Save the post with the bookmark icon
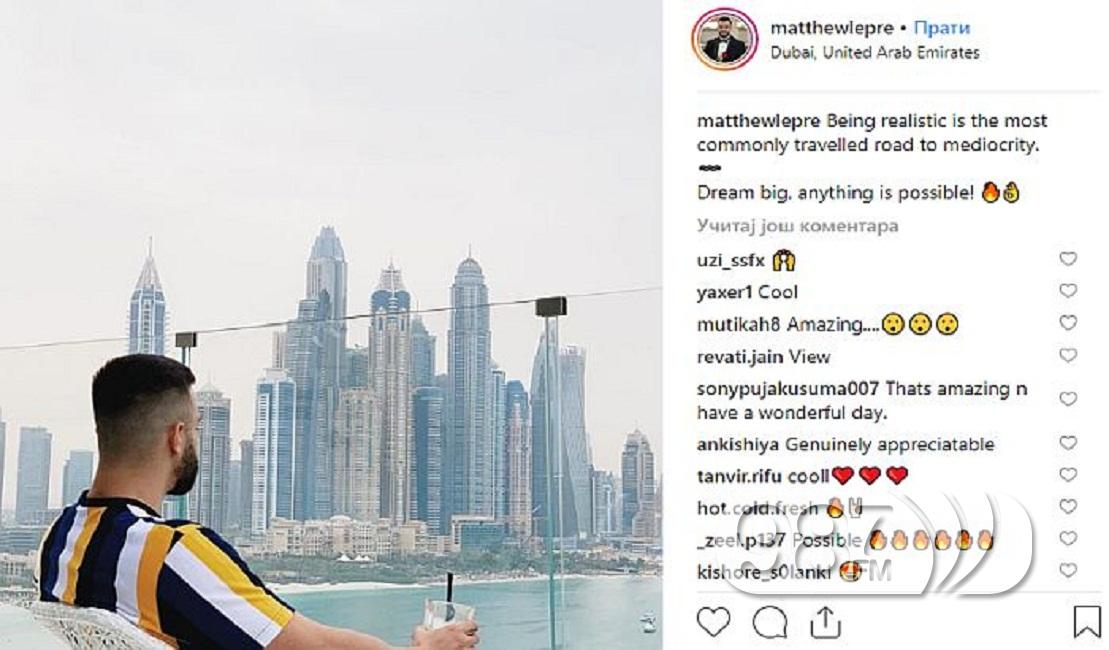Viewport: 1109px width, 650px height. 1086,622
